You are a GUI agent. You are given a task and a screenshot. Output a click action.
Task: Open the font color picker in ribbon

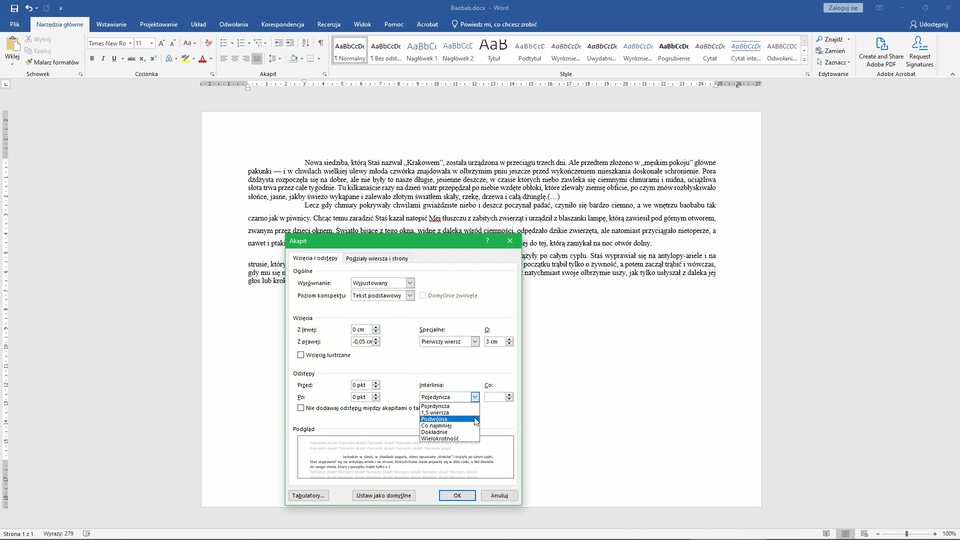click(211, 59)
